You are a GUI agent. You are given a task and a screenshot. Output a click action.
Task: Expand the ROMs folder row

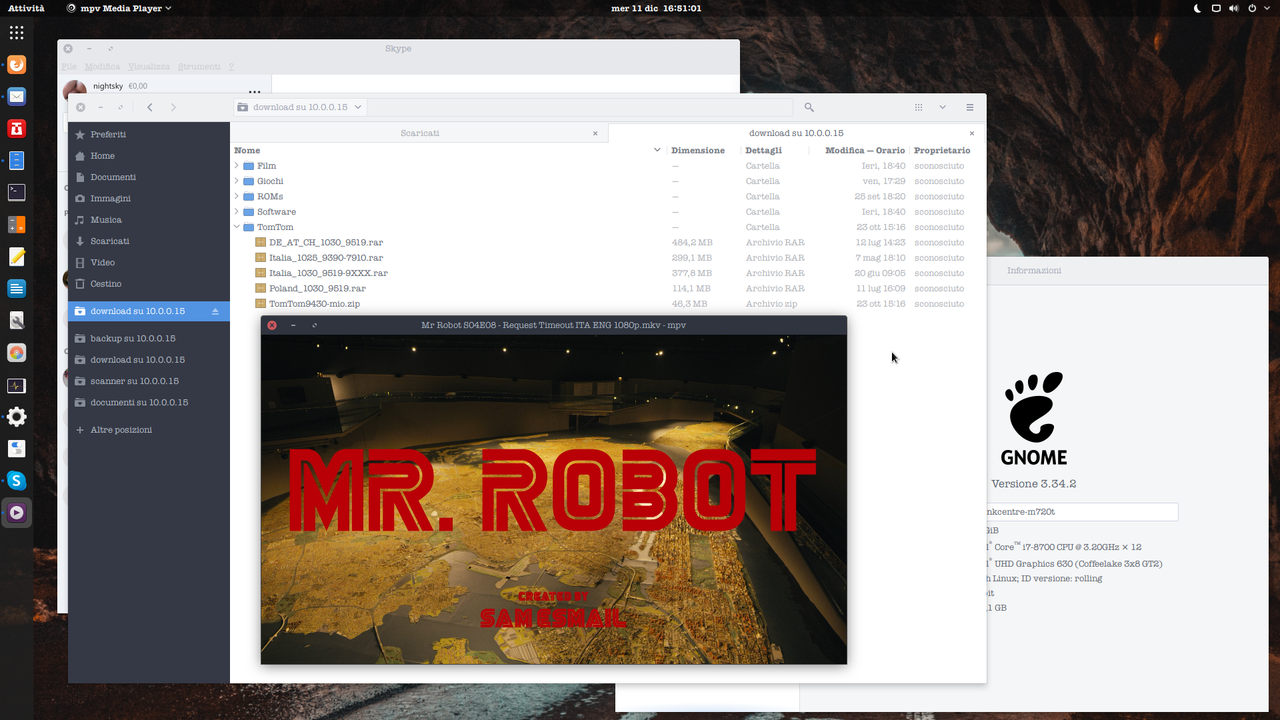[237, 197]
